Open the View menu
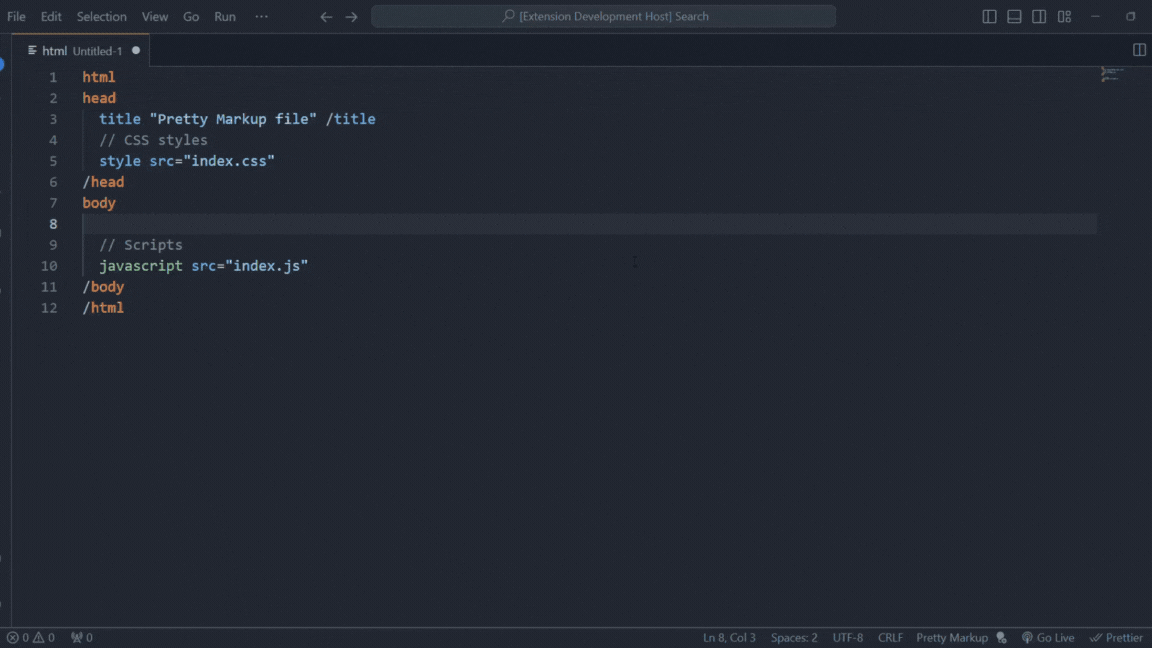1152x648 pixels. tap(154, 16)
